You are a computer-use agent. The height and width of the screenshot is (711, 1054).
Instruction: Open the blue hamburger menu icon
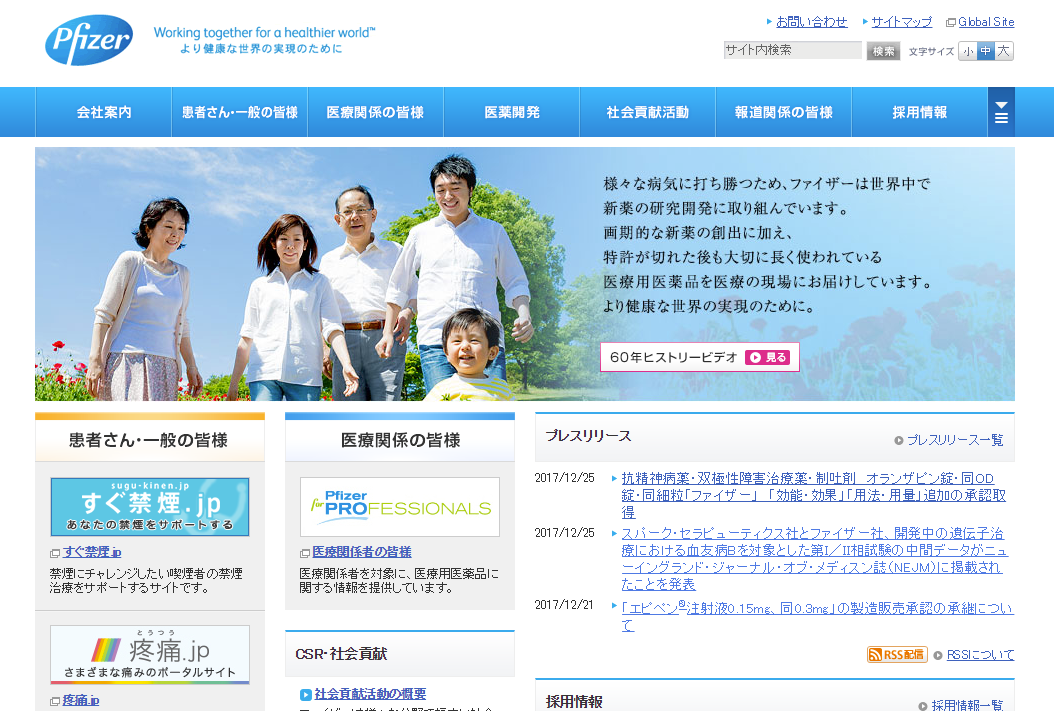click(x=1001, y=112)
